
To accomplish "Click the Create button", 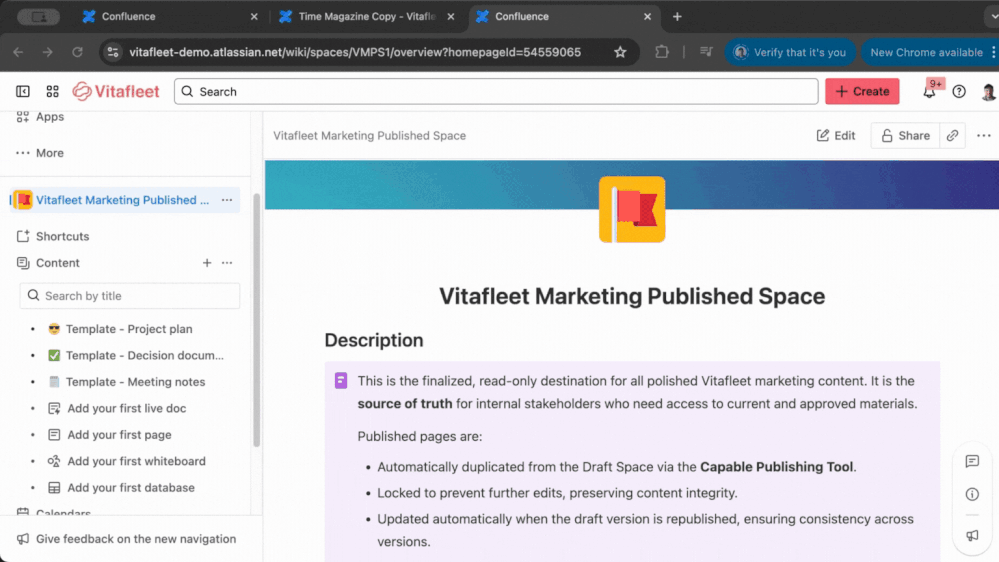I will (x=862, y=92).
